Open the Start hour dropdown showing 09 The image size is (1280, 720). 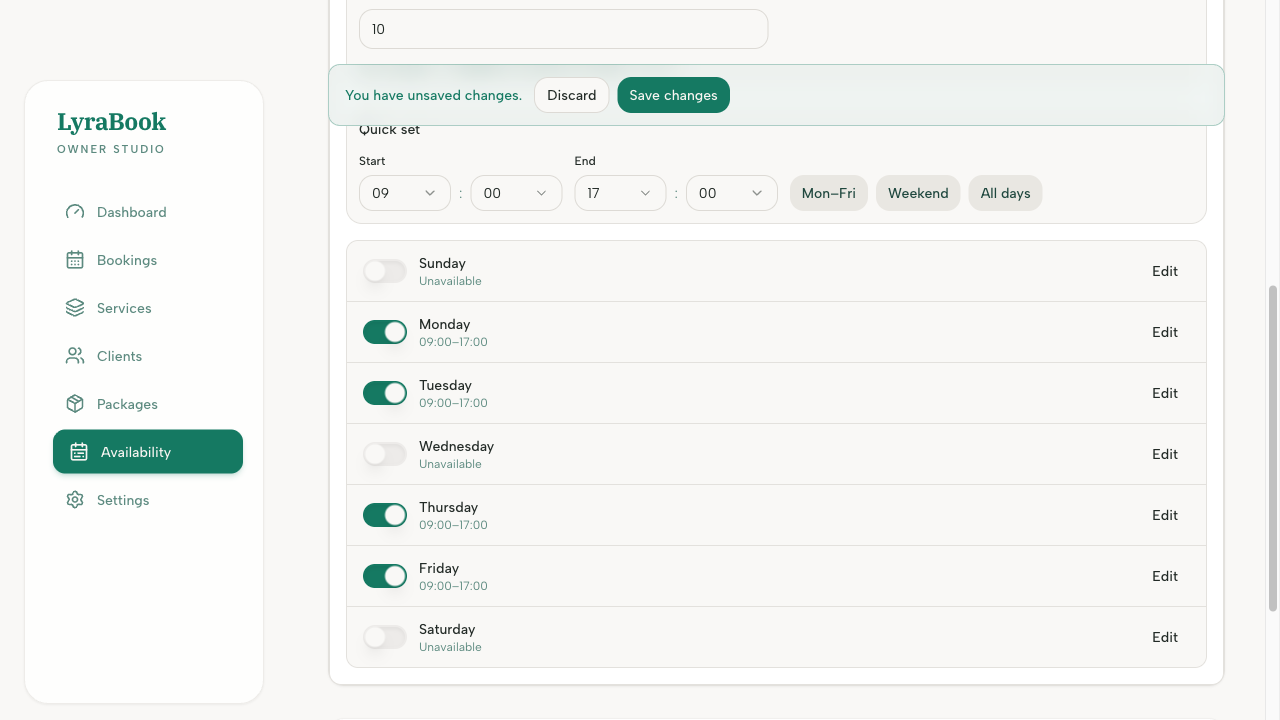click(404, 193)
